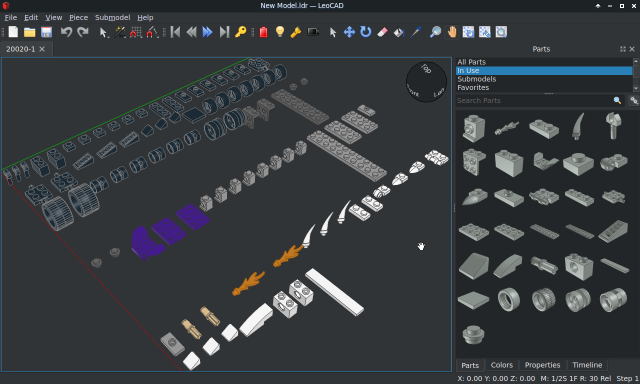Select the Move tool cross arrows
The width and height of the screenshot is (640, 384).
click(349, 32)
